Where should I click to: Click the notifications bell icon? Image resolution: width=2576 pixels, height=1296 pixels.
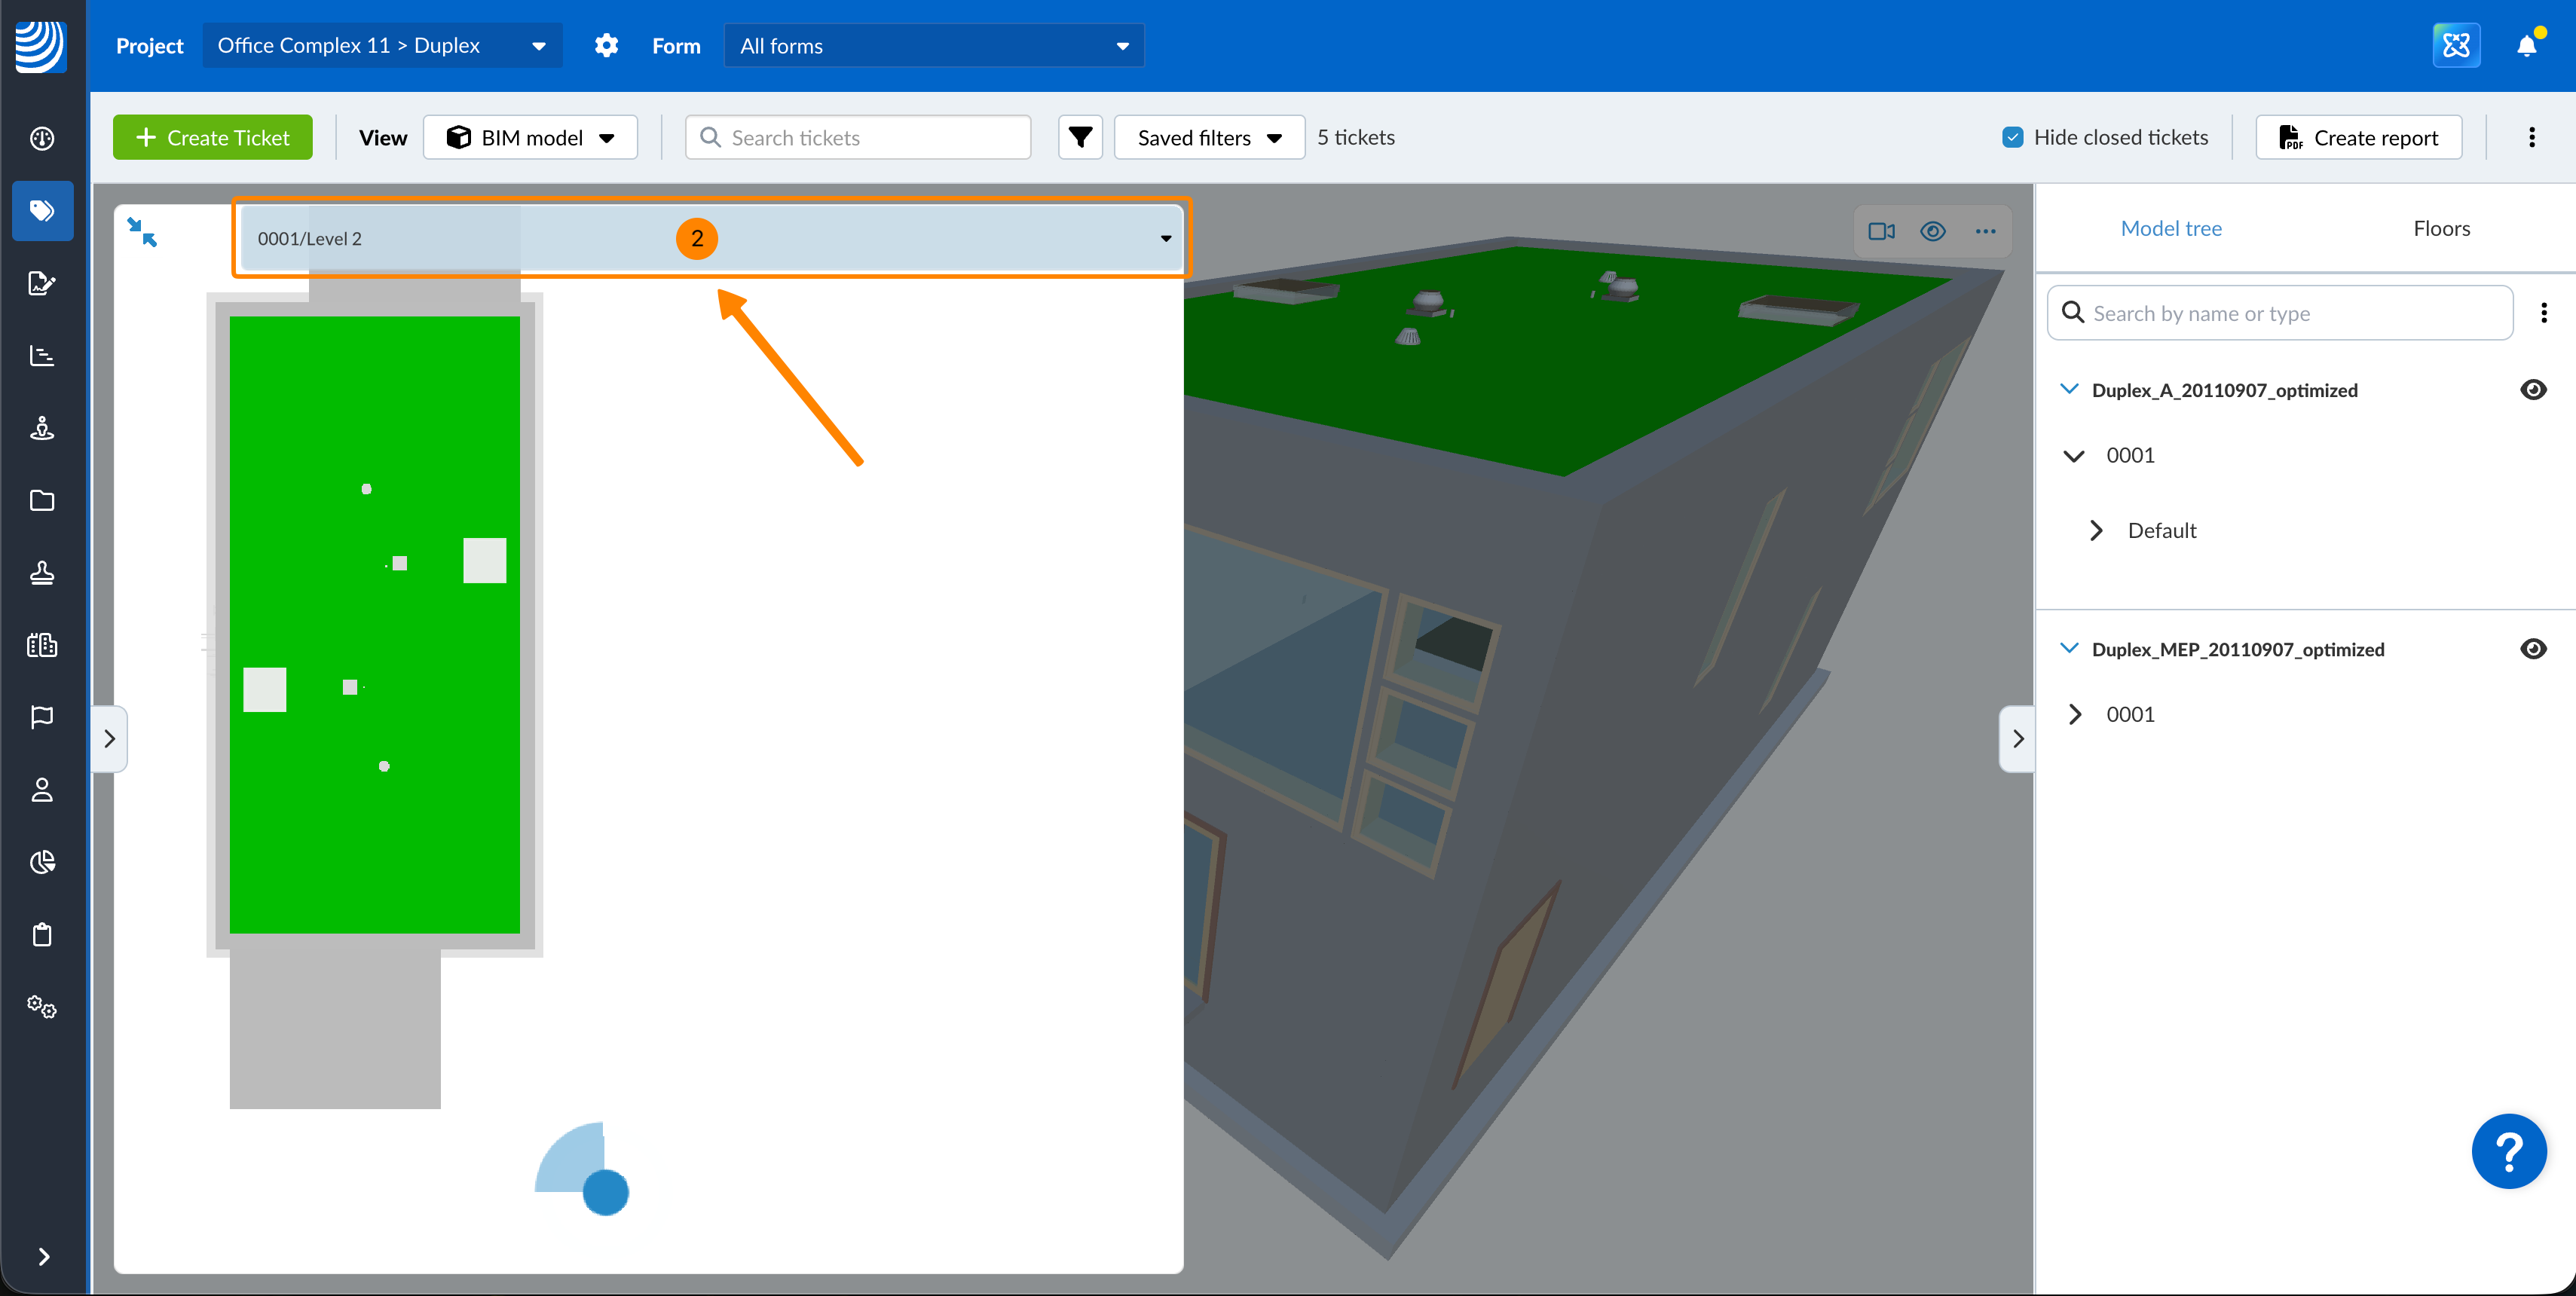pos(2526,46)
